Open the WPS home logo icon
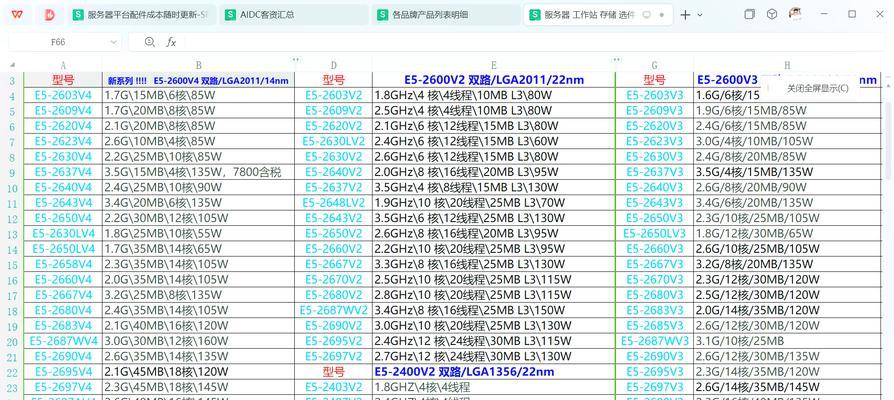894x400 pixels. click(x=17, y=15)
